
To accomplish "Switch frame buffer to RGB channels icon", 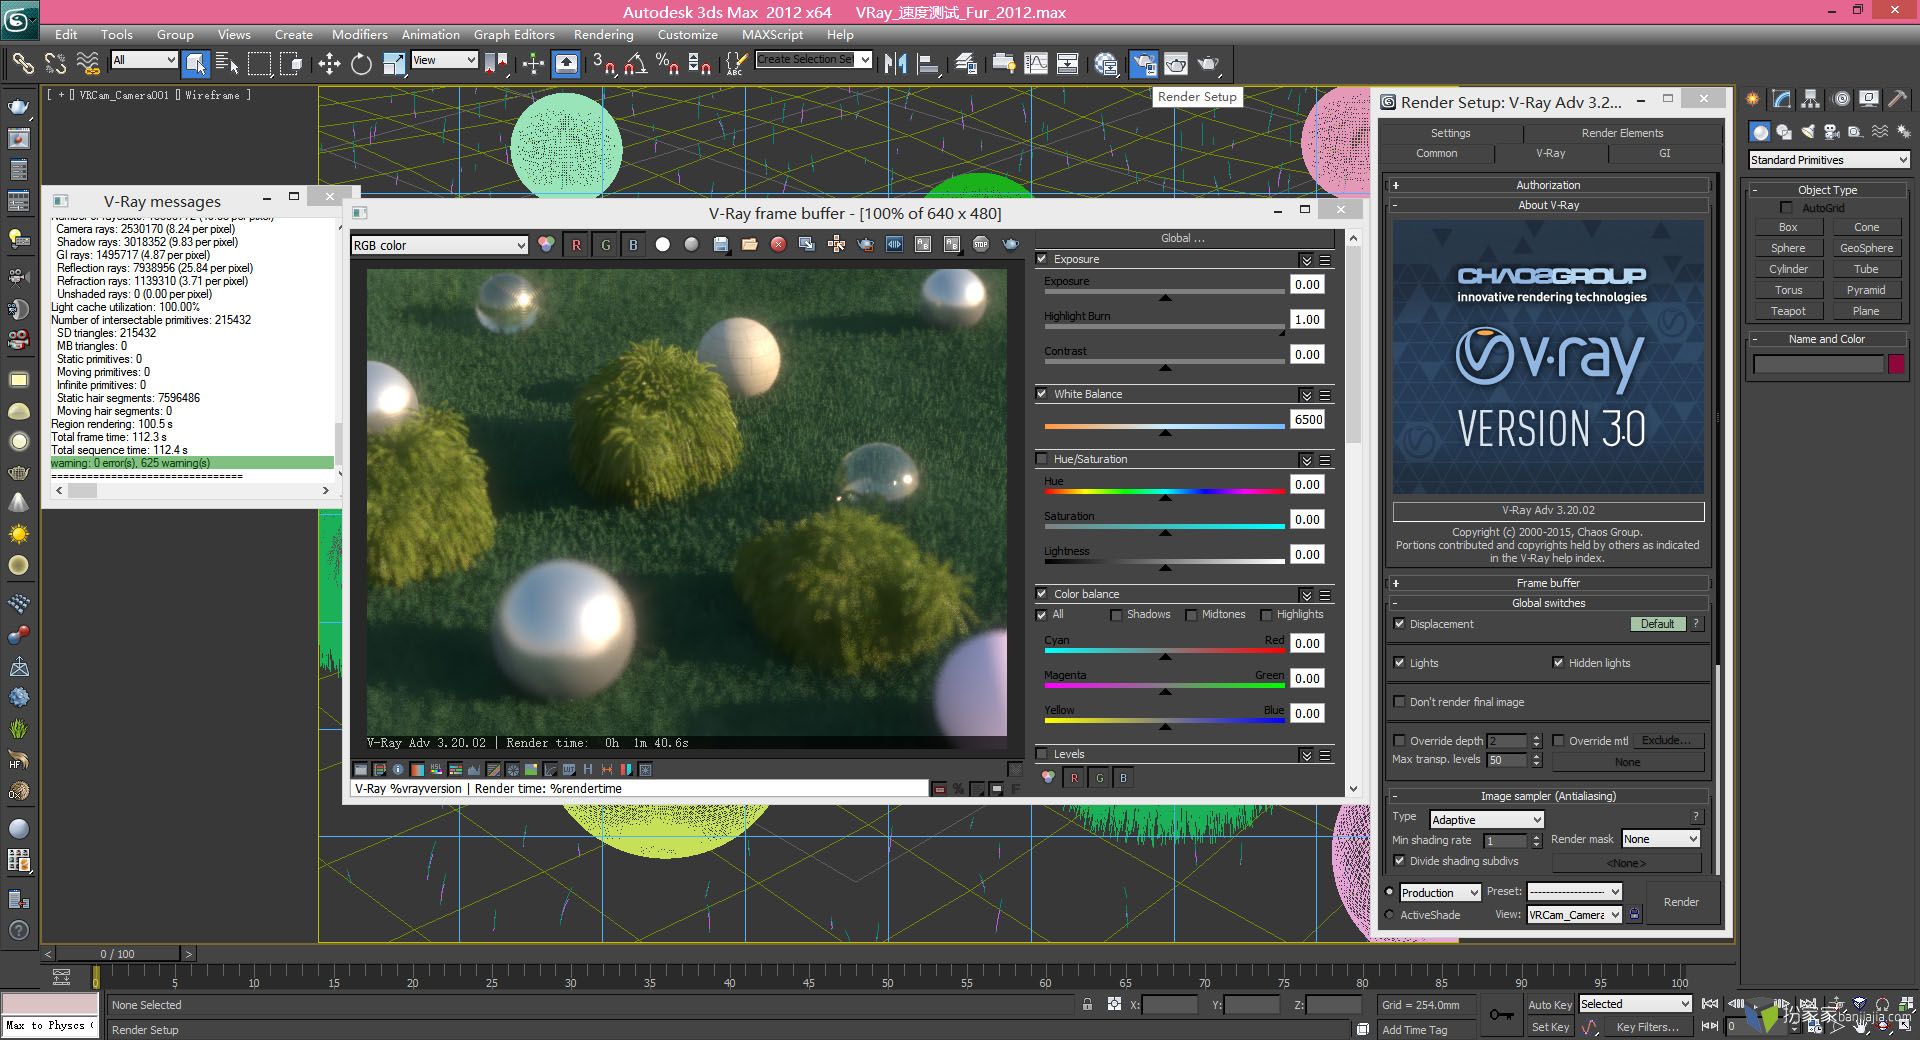I will [x=546, y=245].
